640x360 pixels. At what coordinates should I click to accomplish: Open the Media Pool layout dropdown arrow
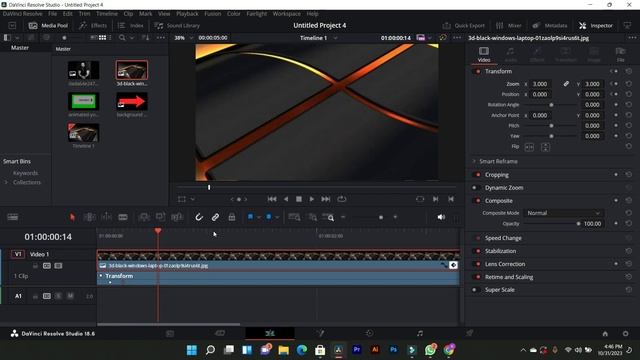[17, 38]
